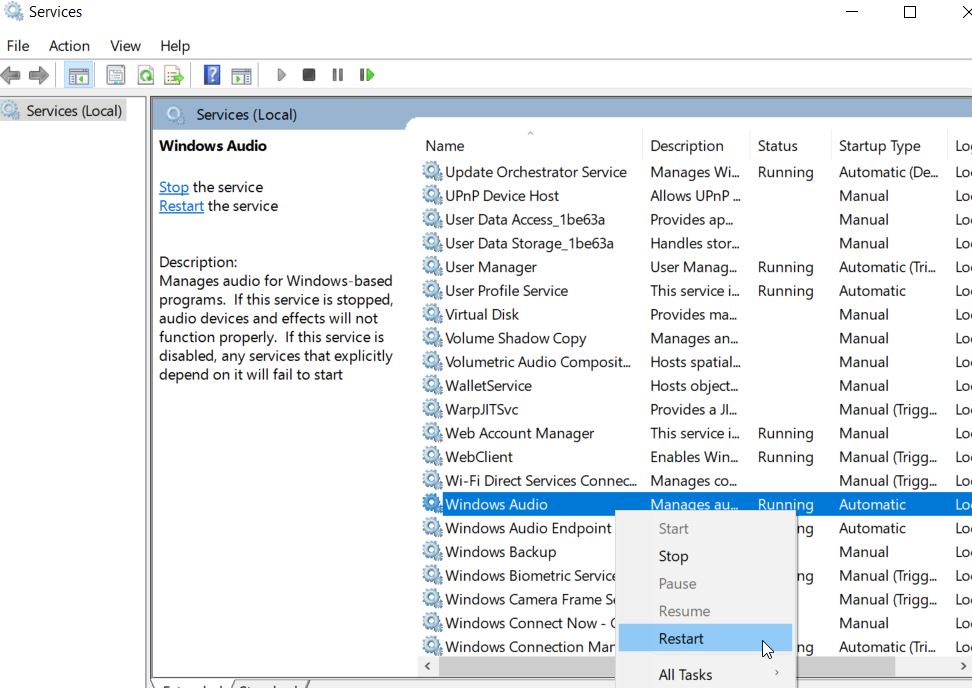Click the horizontal scrollbar left arrow
This screenshot has width=972, height=688.
click(428, 666)
